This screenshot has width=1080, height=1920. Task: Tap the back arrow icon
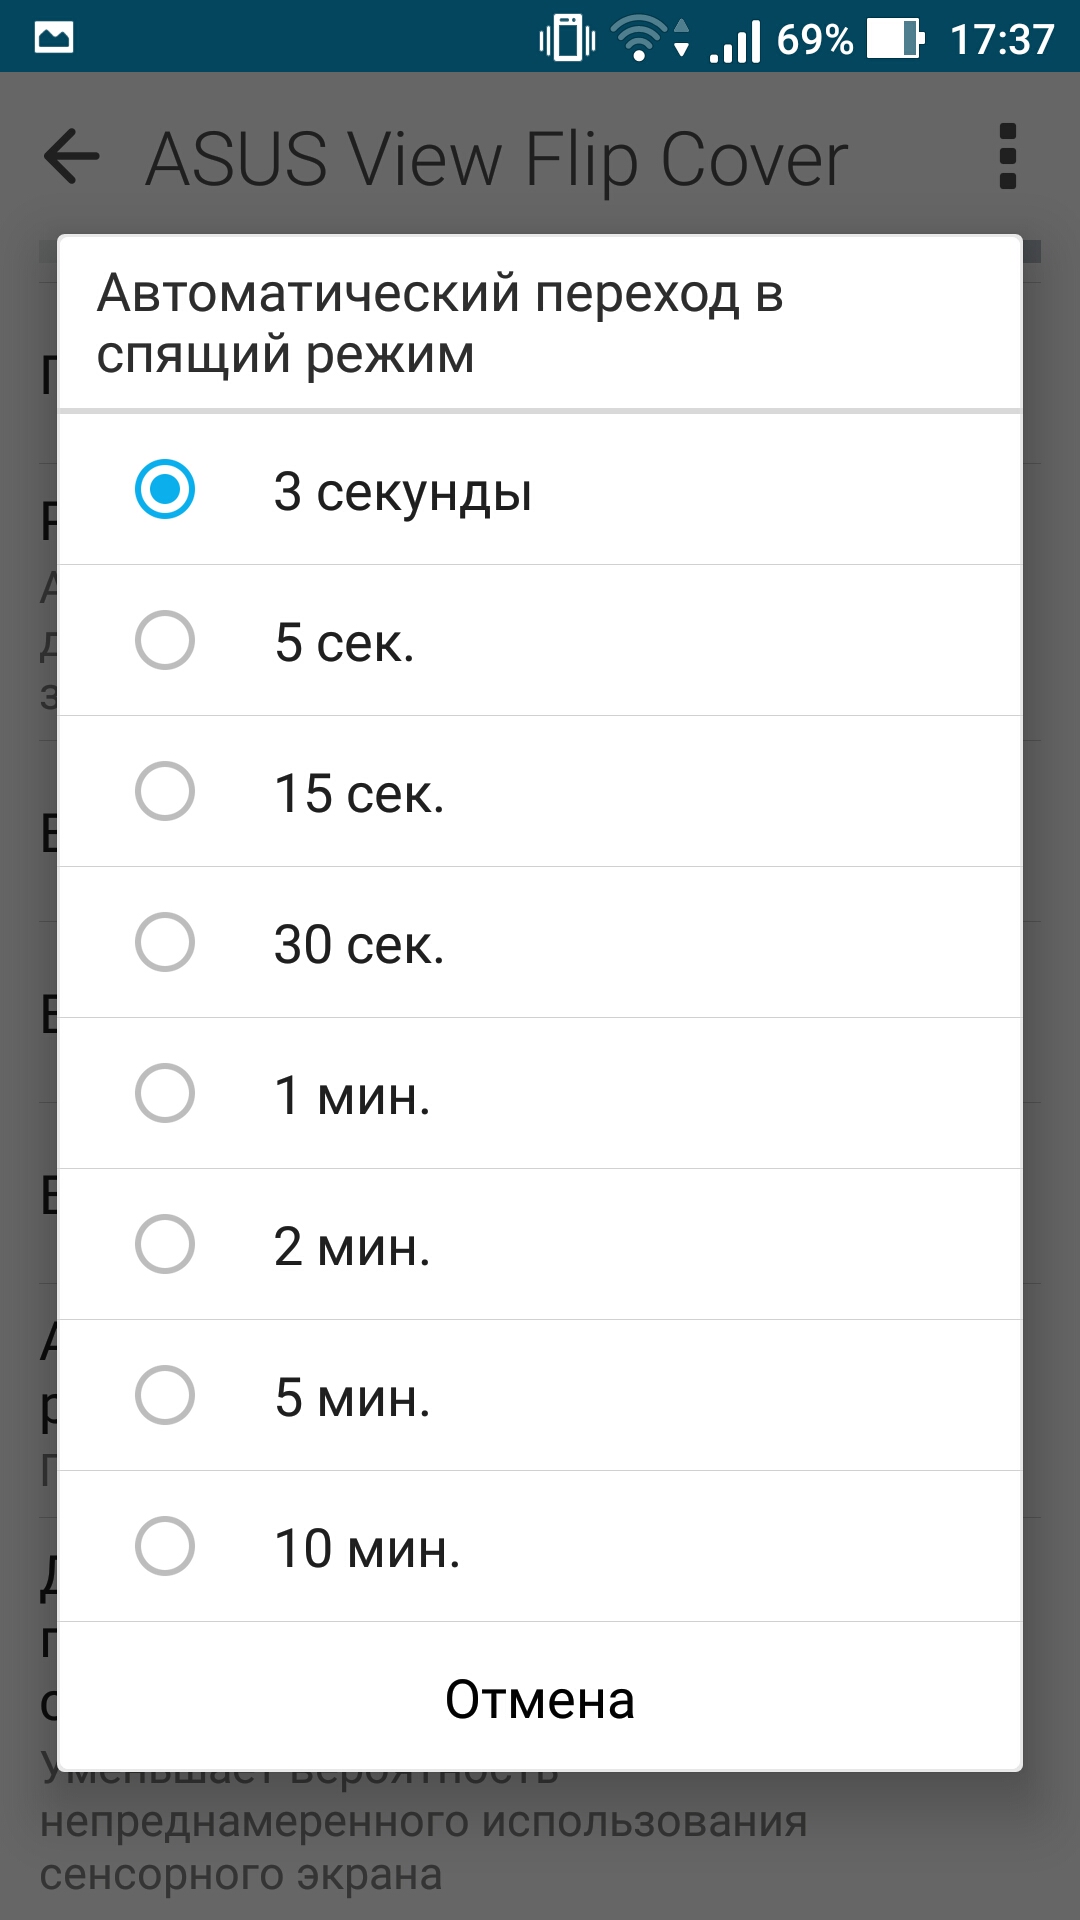click(x=72, y=157)
